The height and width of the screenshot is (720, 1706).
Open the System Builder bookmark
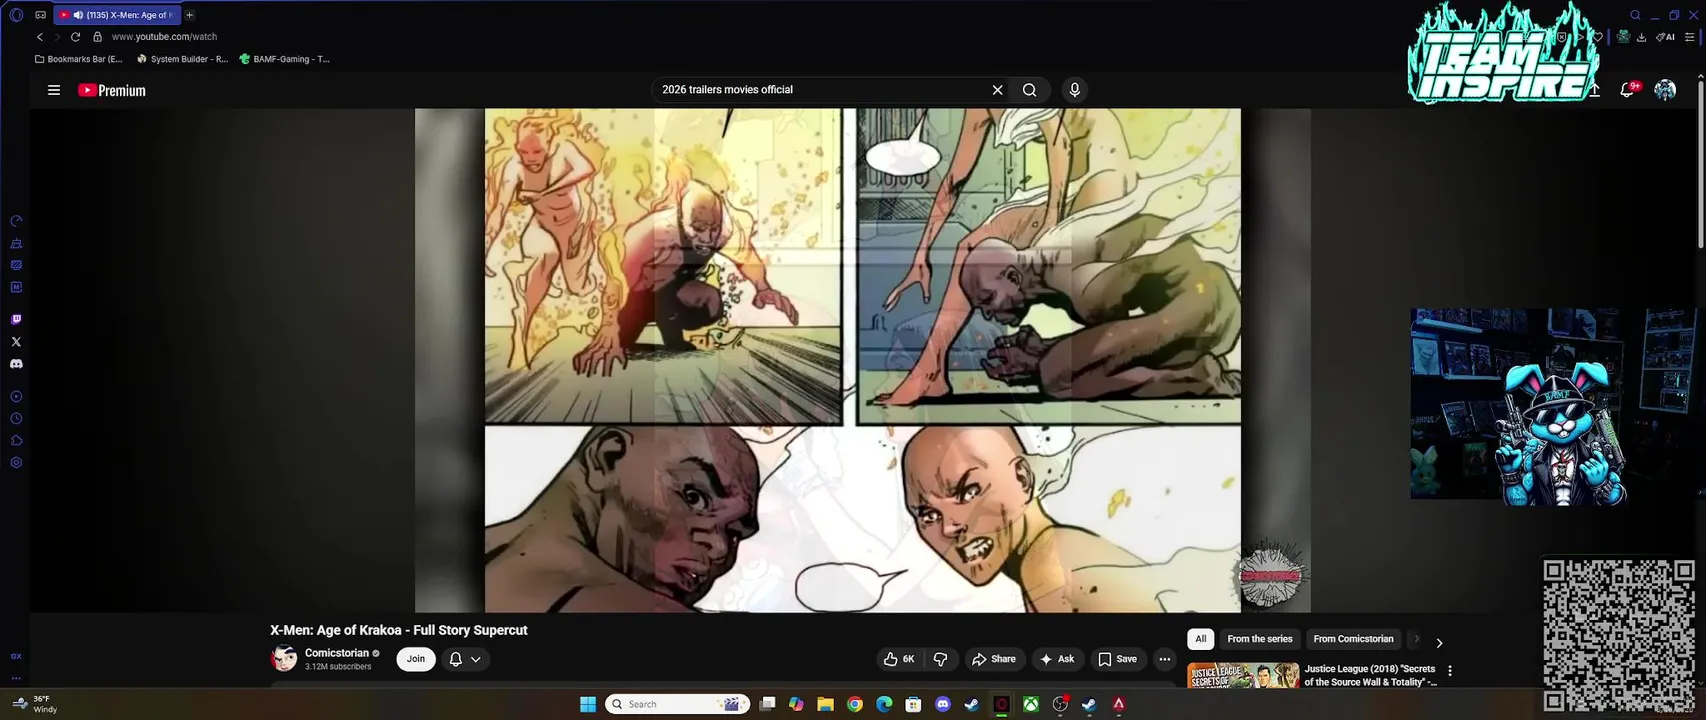click(182, 59)
